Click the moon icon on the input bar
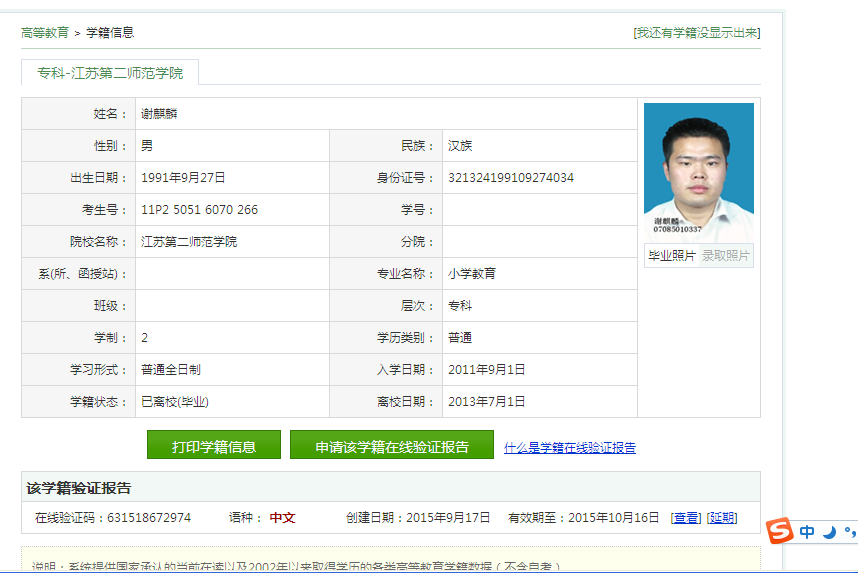Image resolution: width=858 pixels, height=573 pixels. point(830,531)
